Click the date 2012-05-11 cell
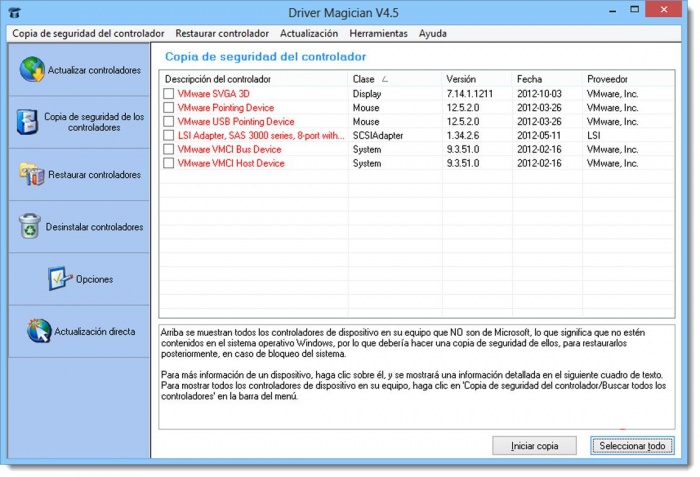Viewport: 700px width, 477px height. (539, 135)
